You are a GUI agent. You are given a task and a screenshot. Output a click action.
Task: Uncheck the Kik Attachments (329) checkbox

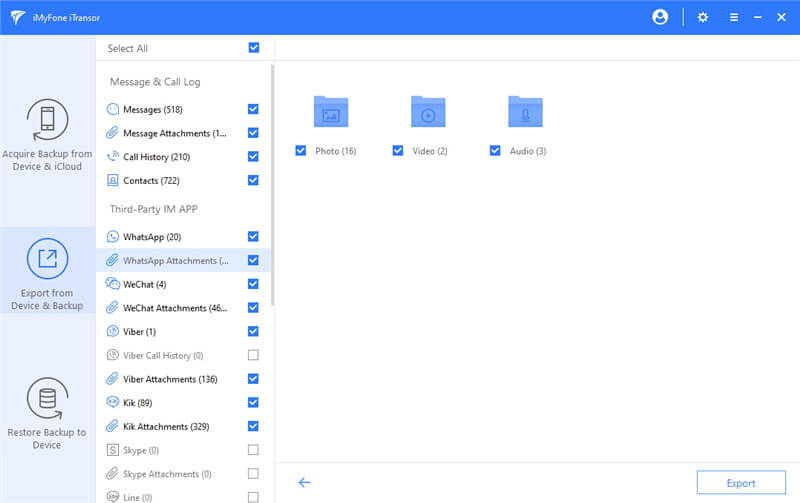(x=253, y=426)
